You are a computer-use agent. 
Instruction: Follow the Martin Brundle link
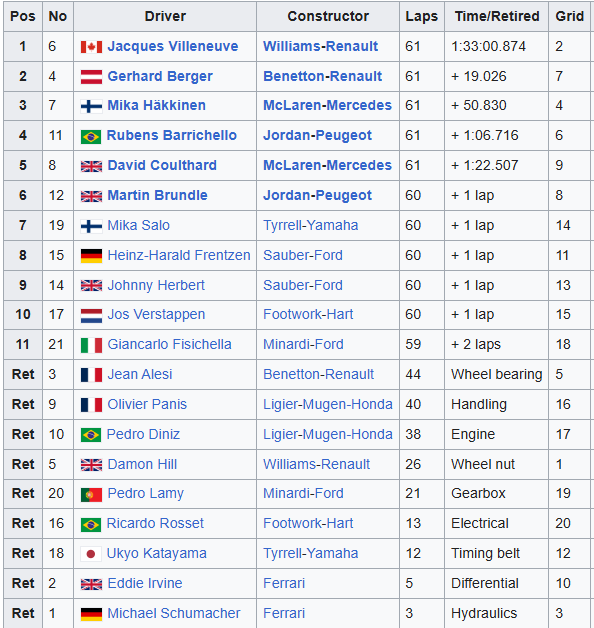click(157, 195)
